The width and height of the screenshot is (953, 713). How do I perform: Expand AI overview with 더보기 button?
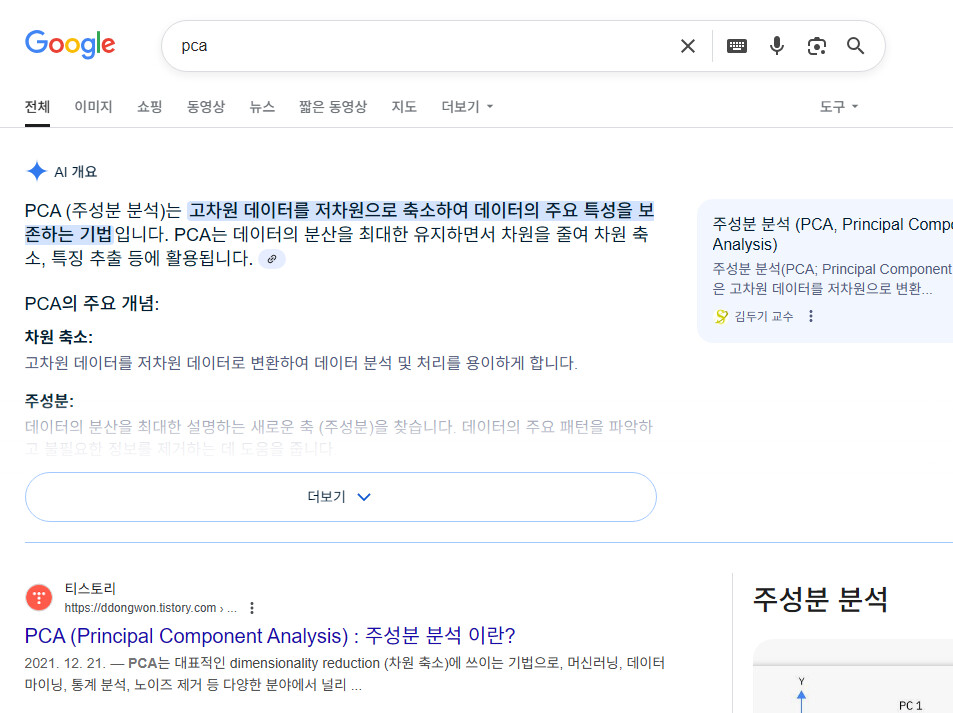tap(340, 497)
